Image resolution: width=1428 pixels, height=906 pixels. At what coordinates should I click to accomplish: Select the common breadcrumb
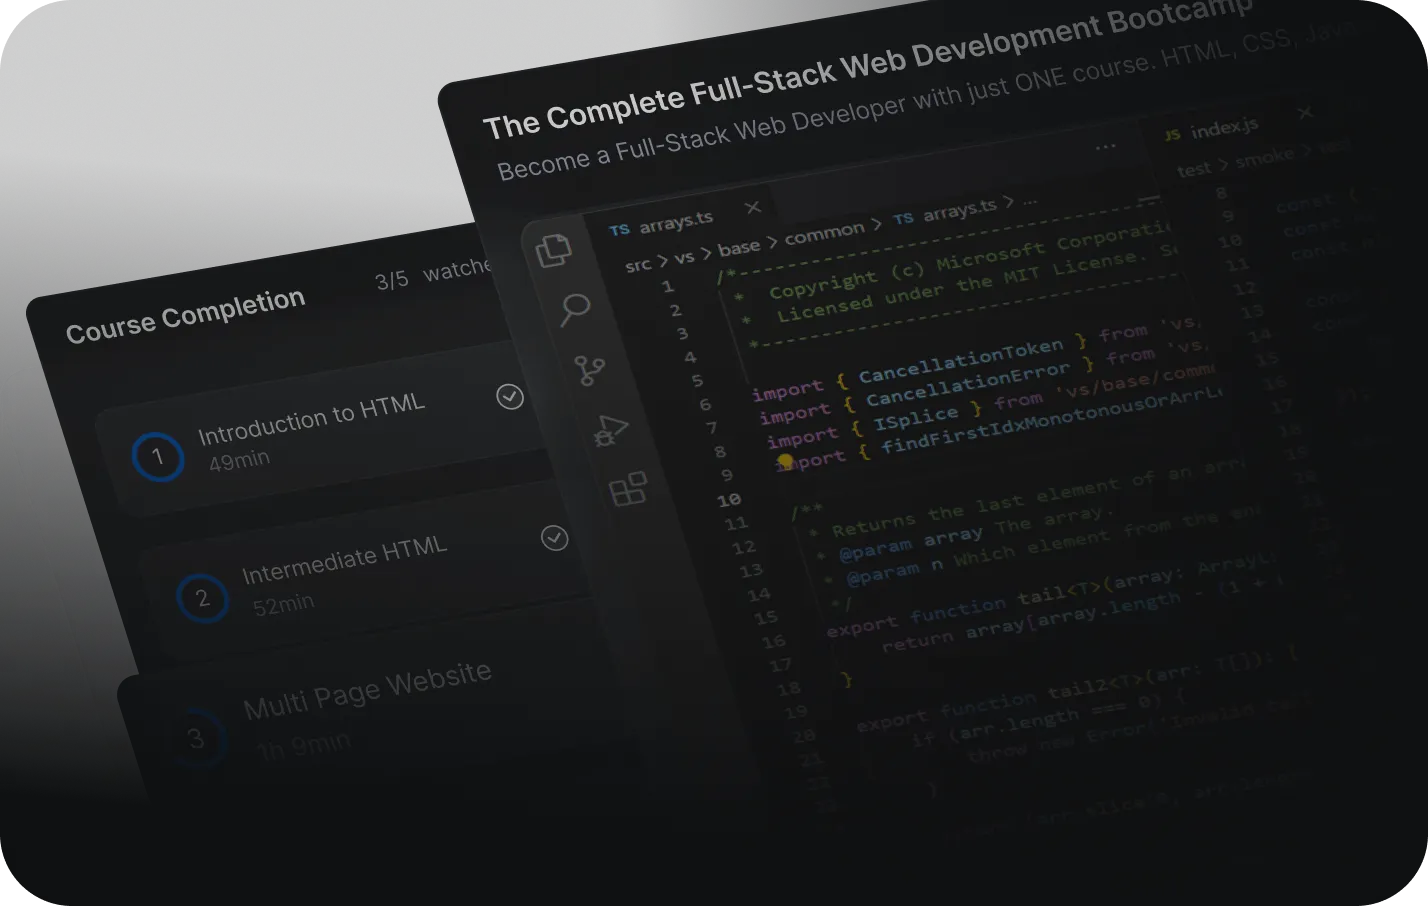pyautogui.click(x=824, y=234)
